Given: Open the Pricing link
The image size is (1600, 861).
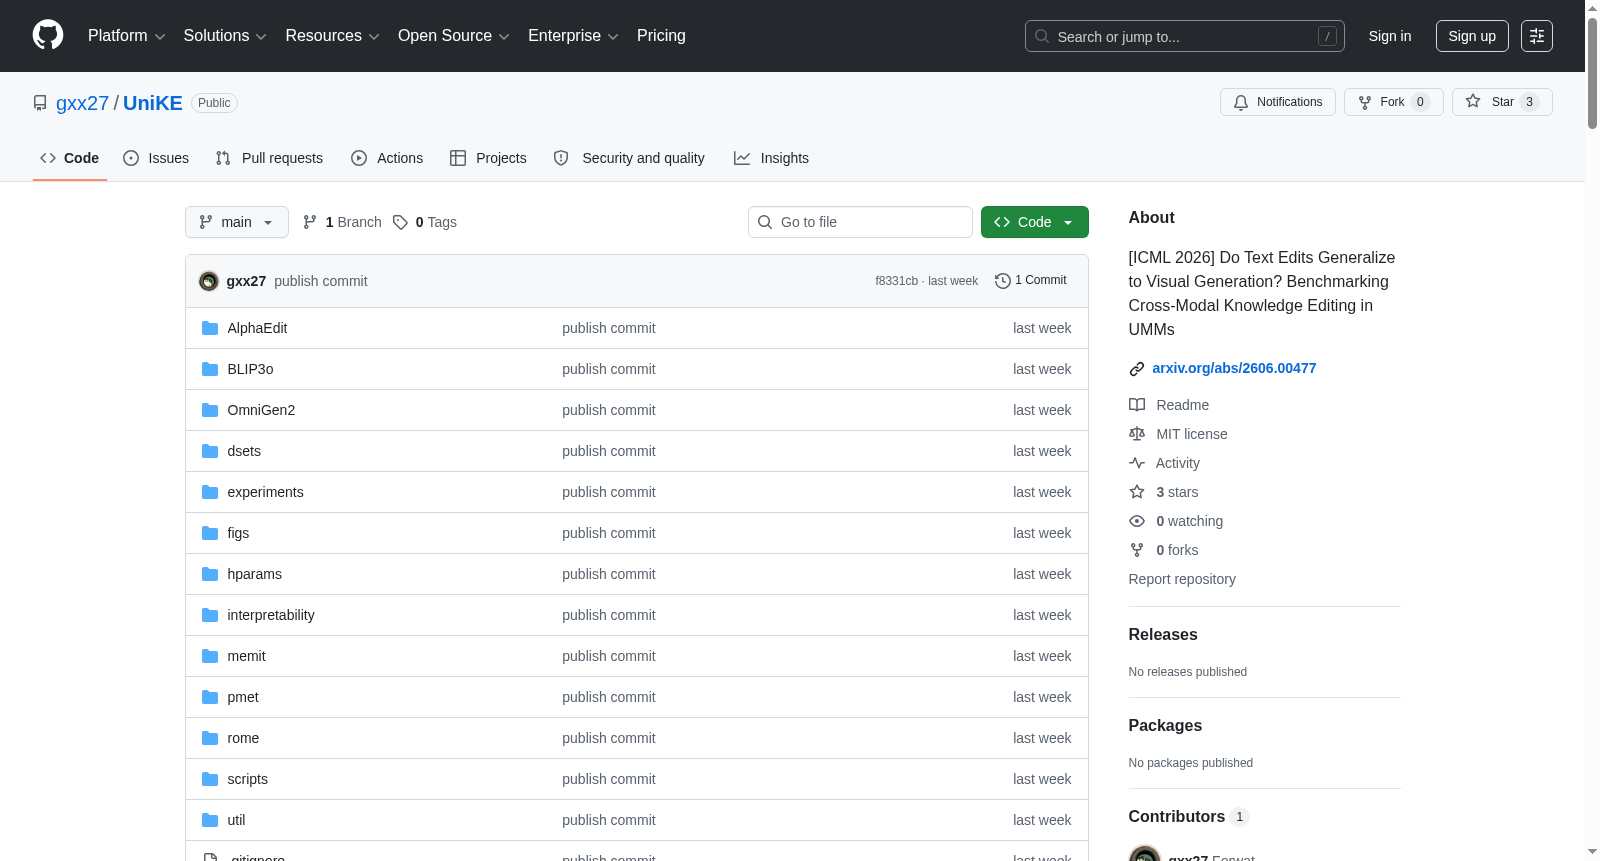Looking at the screenshot, I should pos(661,36).
